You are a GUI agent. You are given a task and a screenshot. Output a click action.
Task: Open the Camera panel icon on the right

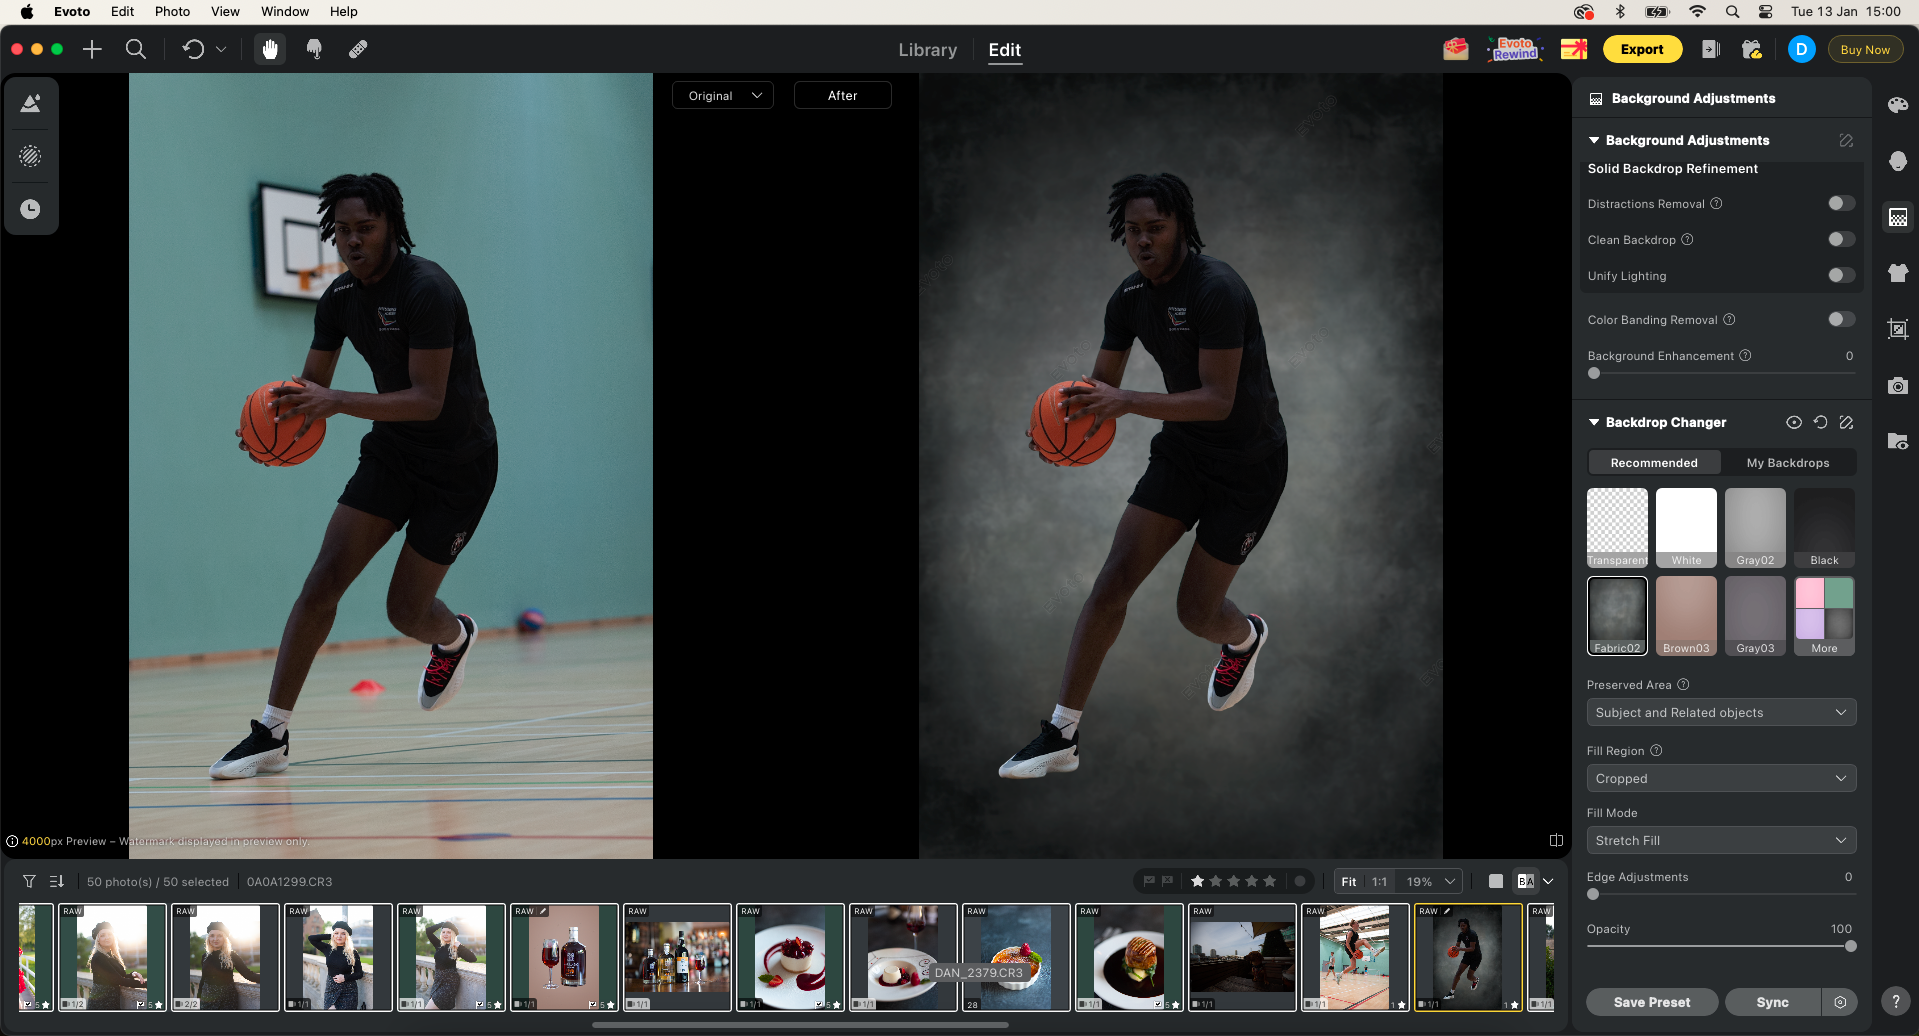[1897, 386]
